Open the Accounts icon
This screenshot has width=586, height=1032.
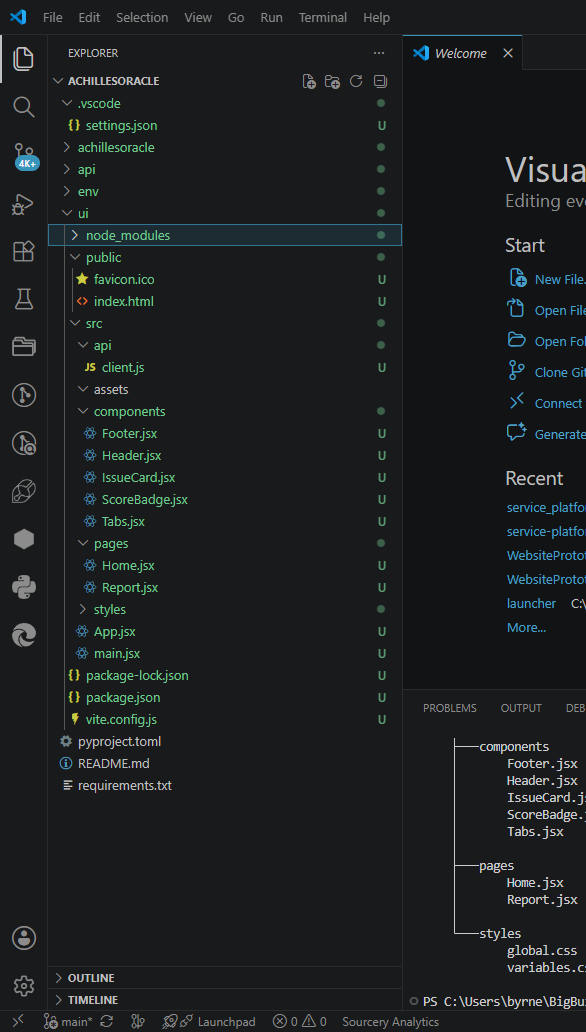click(24, 937)
